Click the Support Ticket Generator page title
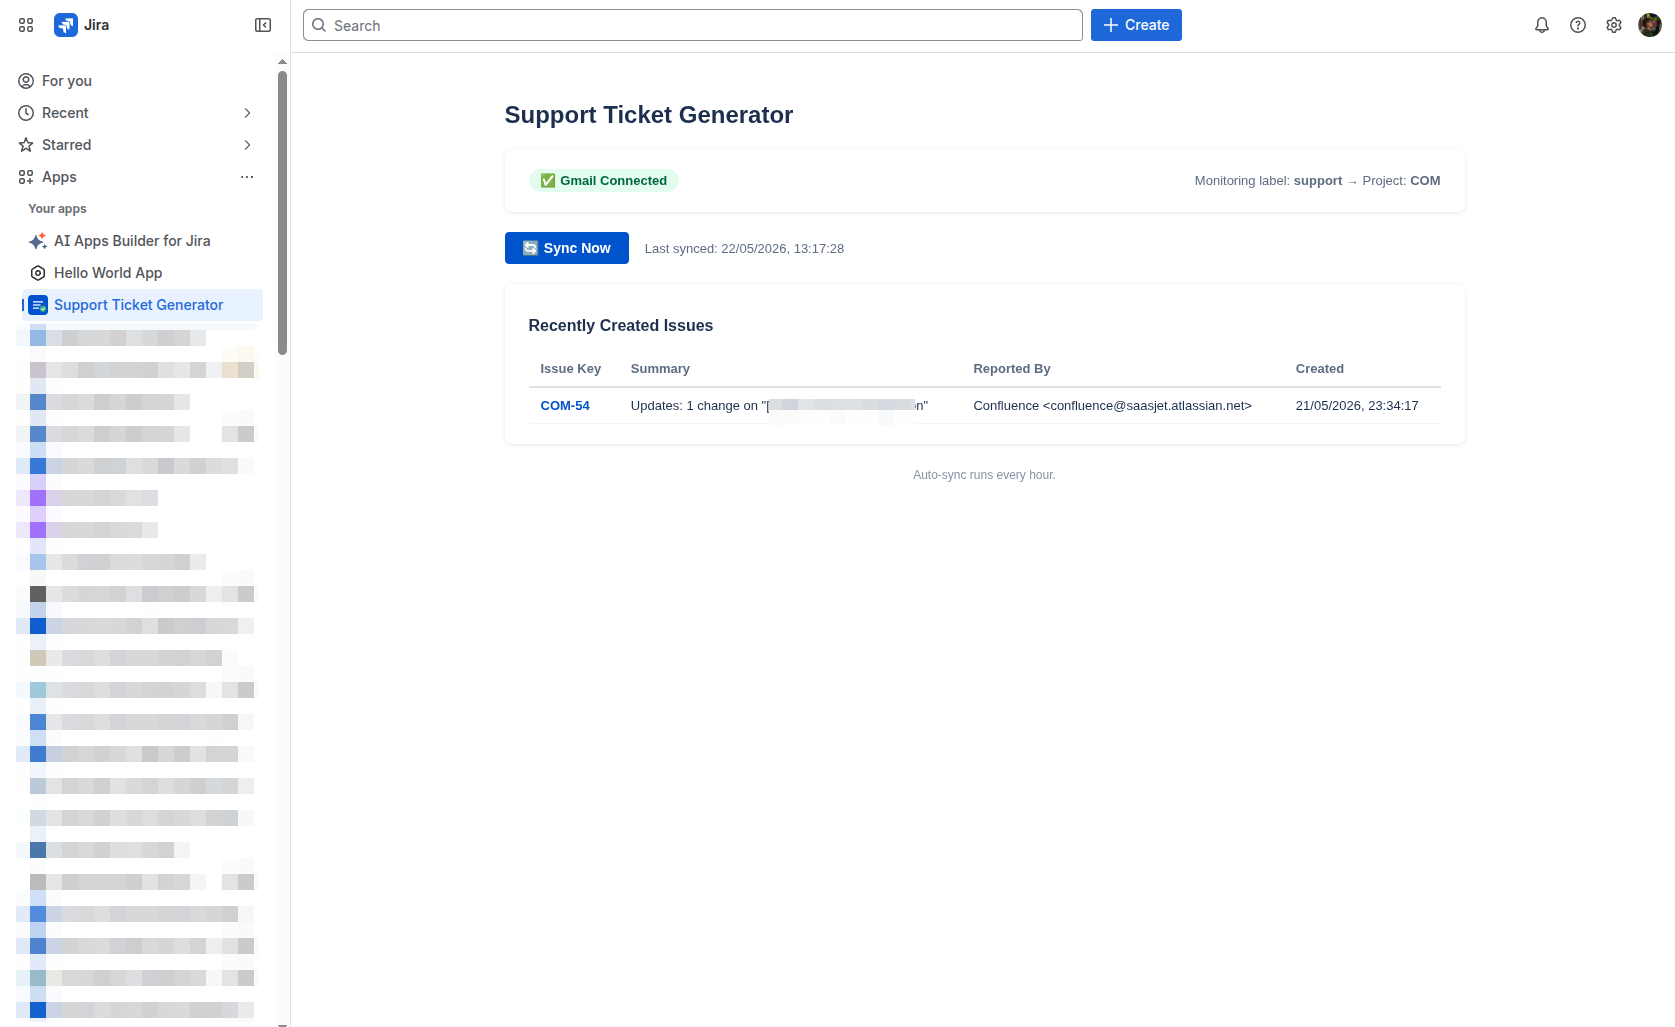1675x1027 pixels. [x=648, y=115]
